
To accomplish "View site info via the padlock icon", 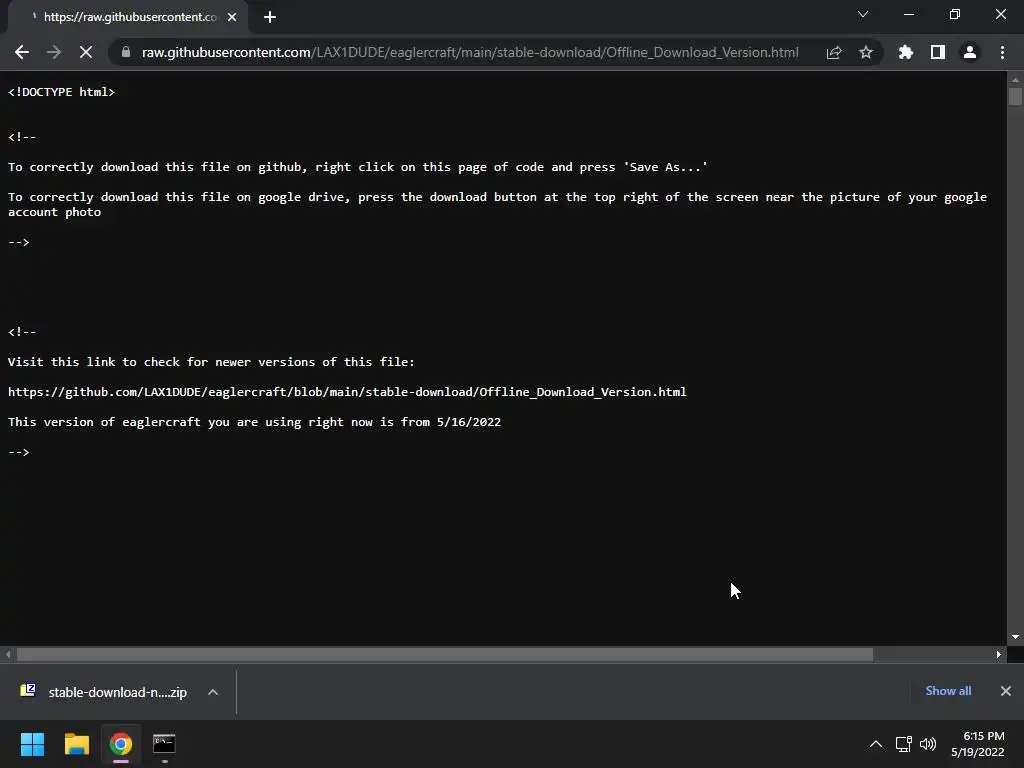I will tap(126, 52).
